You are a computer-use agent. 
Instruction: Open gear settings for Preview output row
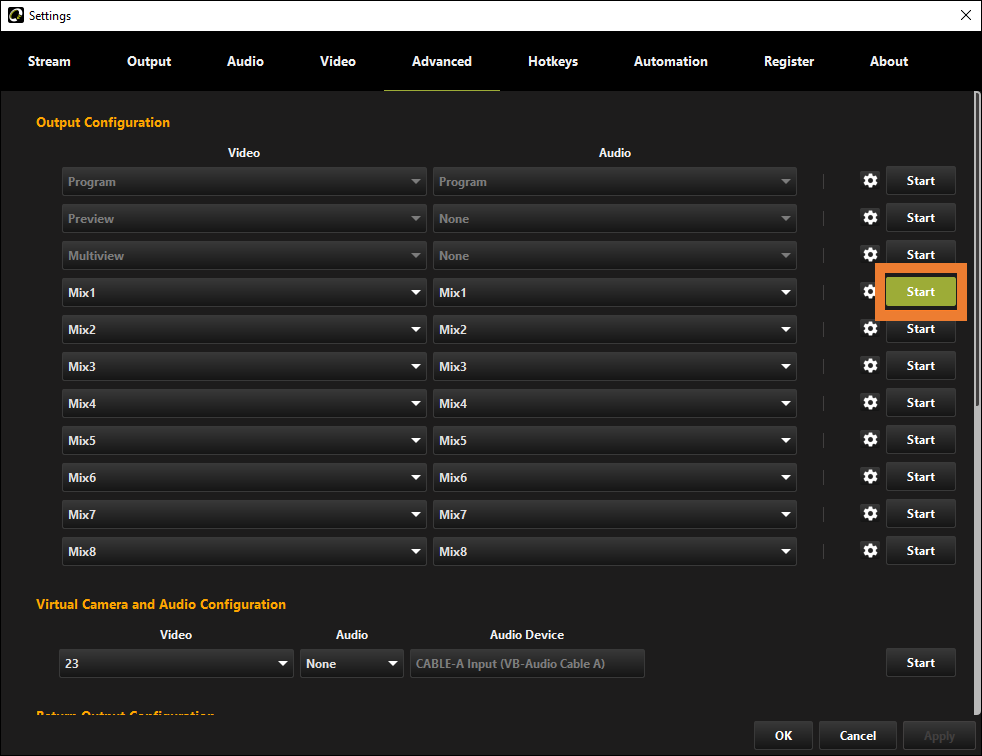pos(870,218)
